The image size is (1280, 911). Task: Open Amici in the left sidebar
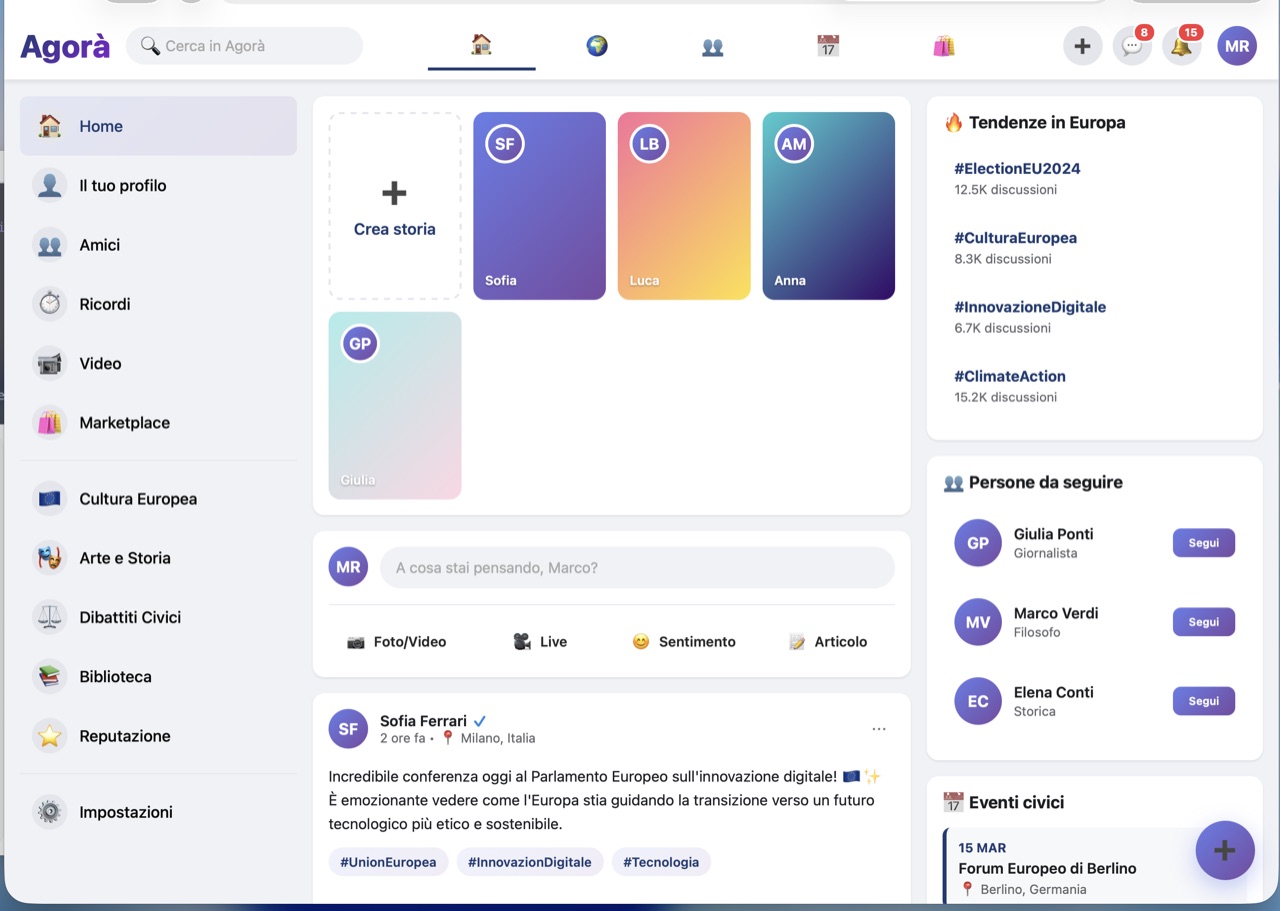tap(158, 245)
